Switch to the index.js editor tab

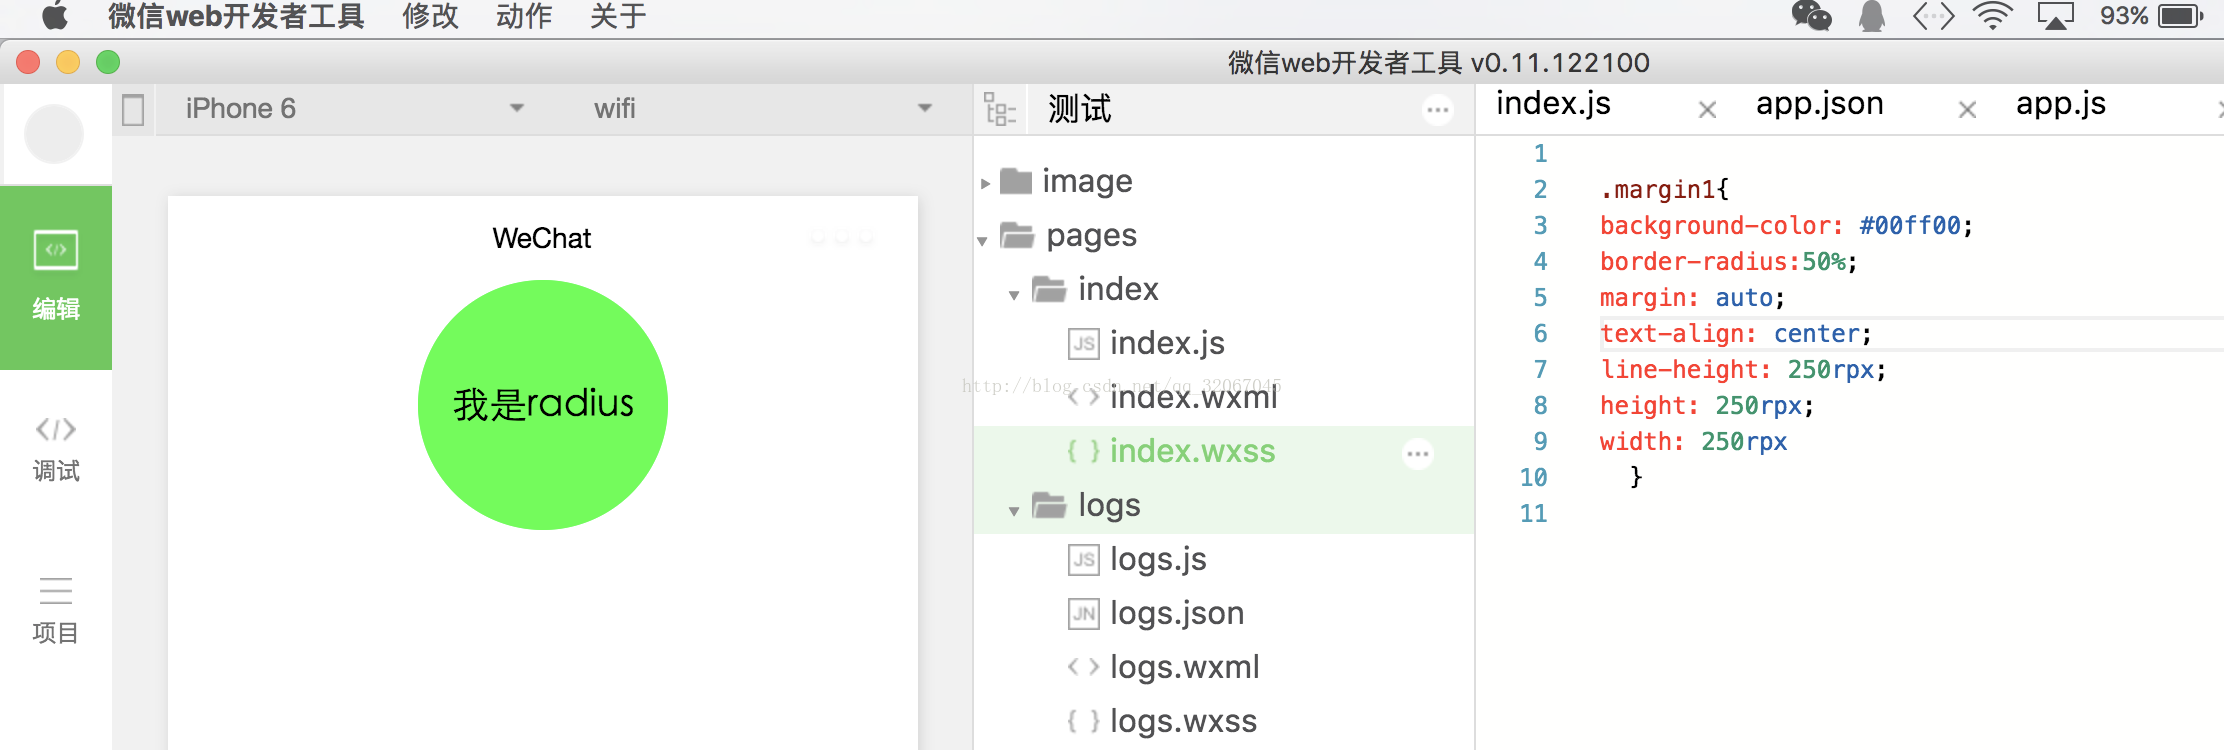(x=1553, y=104)
